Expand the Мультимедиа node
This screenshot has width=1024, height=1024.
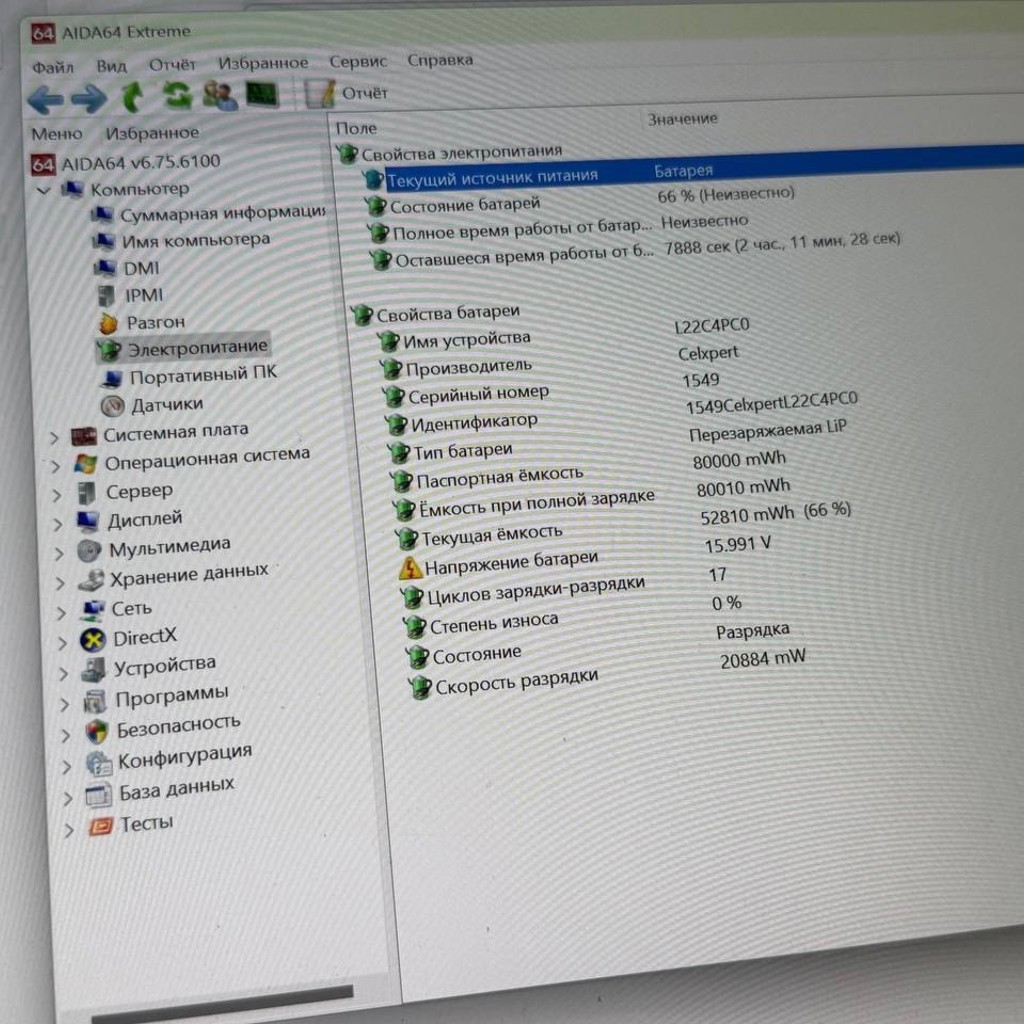coord(59,554)
